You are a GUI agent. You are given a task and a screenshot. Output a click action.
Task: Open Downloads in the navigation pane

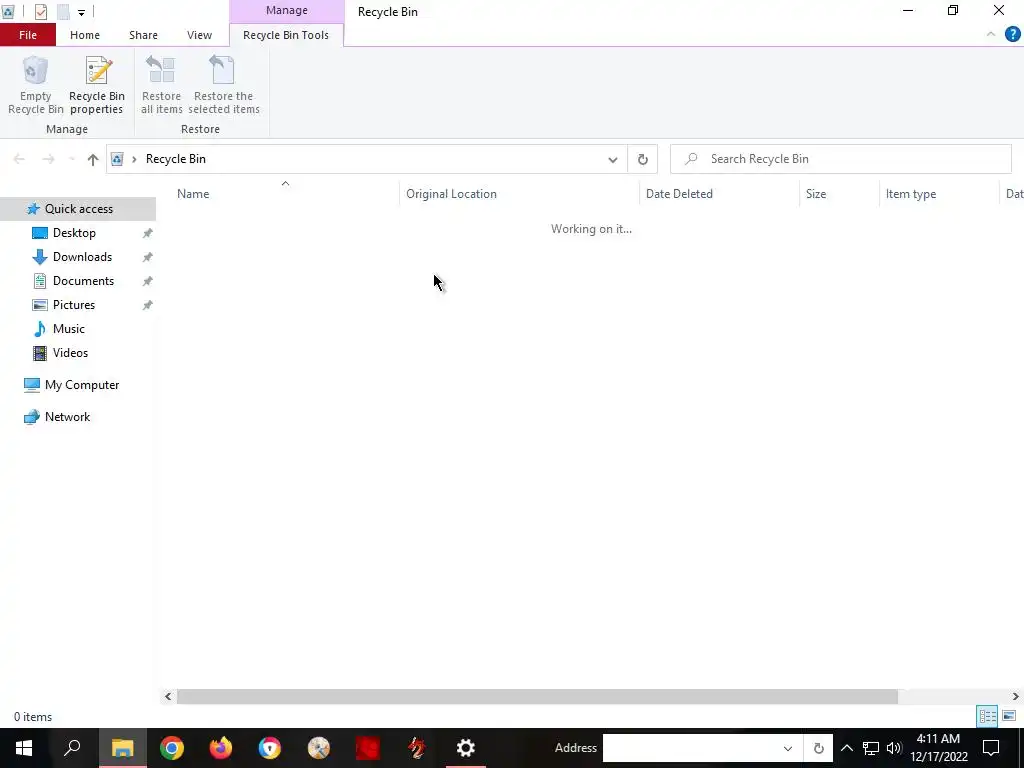[82, 257]
